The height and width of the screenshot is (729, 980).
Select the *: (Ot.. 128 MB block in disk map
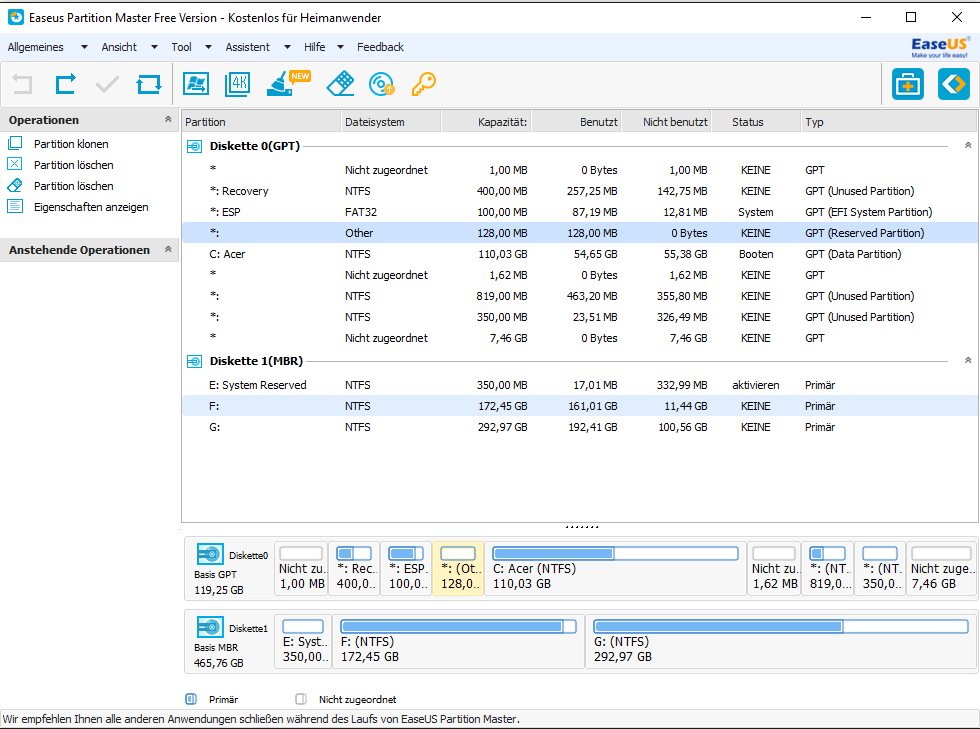(x=458, y=569)
